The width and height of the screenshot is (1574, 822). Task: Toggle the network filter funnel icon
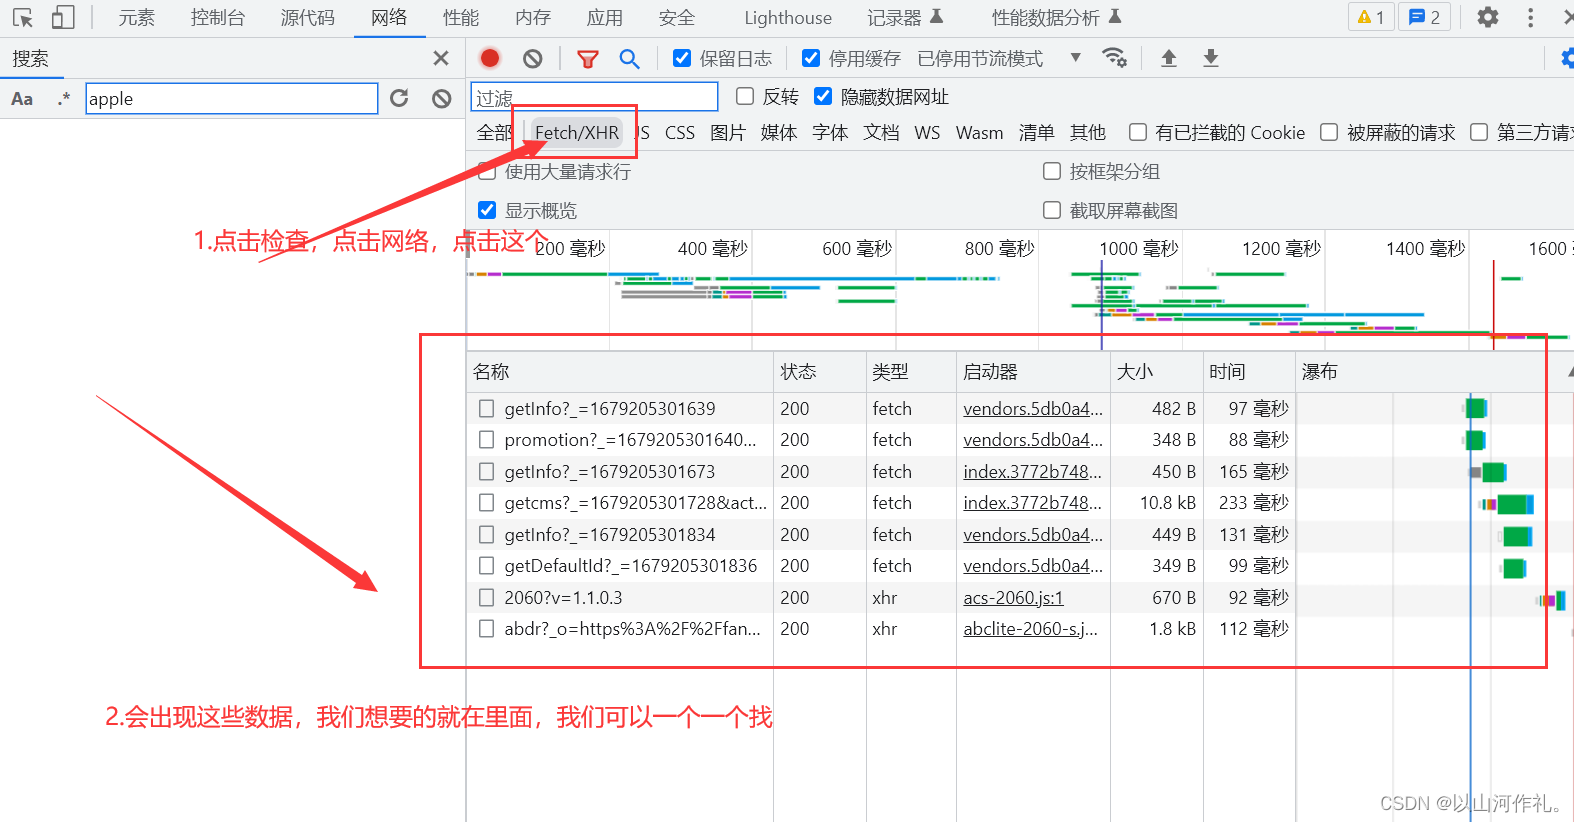pos(588,59)
